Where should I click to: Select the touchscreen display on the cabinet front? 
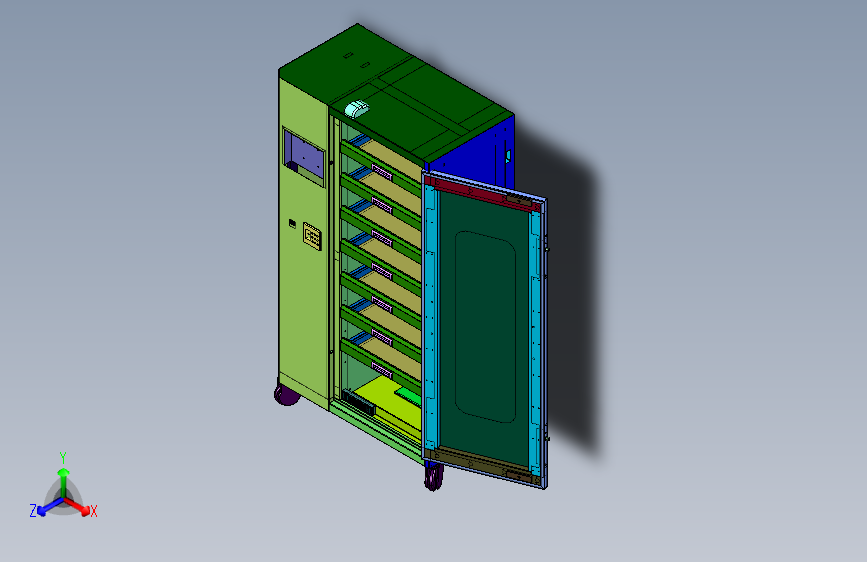[x=306, y=157]
